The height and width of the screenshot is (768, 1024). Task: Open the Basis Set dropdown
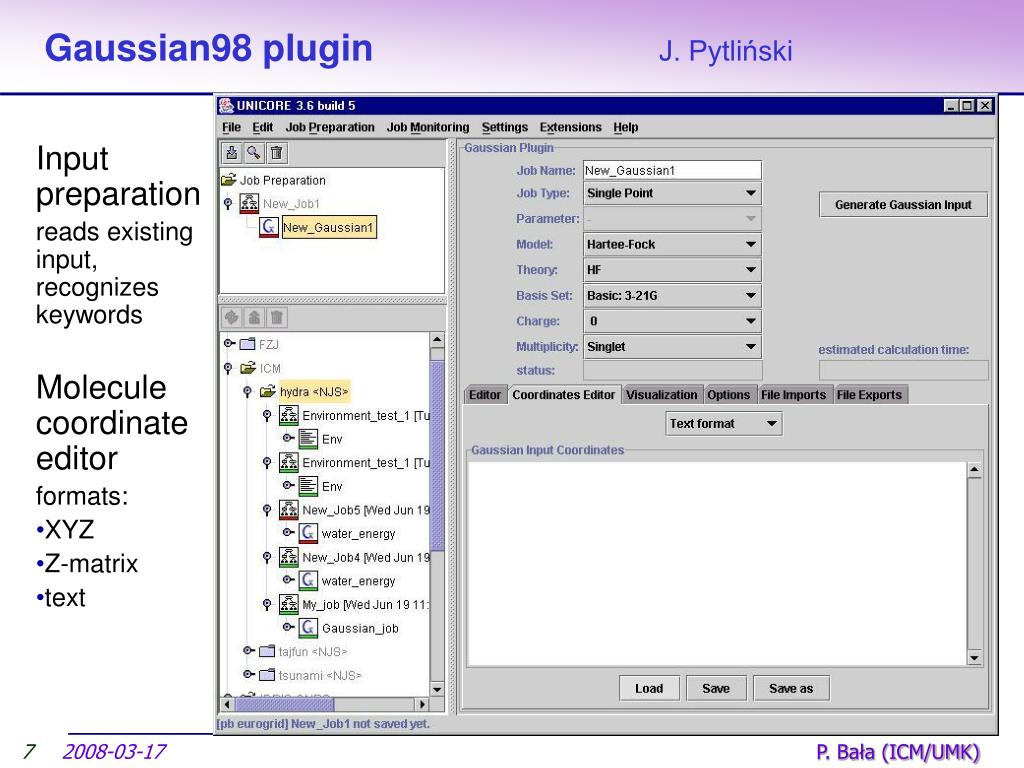coord(672,295)
